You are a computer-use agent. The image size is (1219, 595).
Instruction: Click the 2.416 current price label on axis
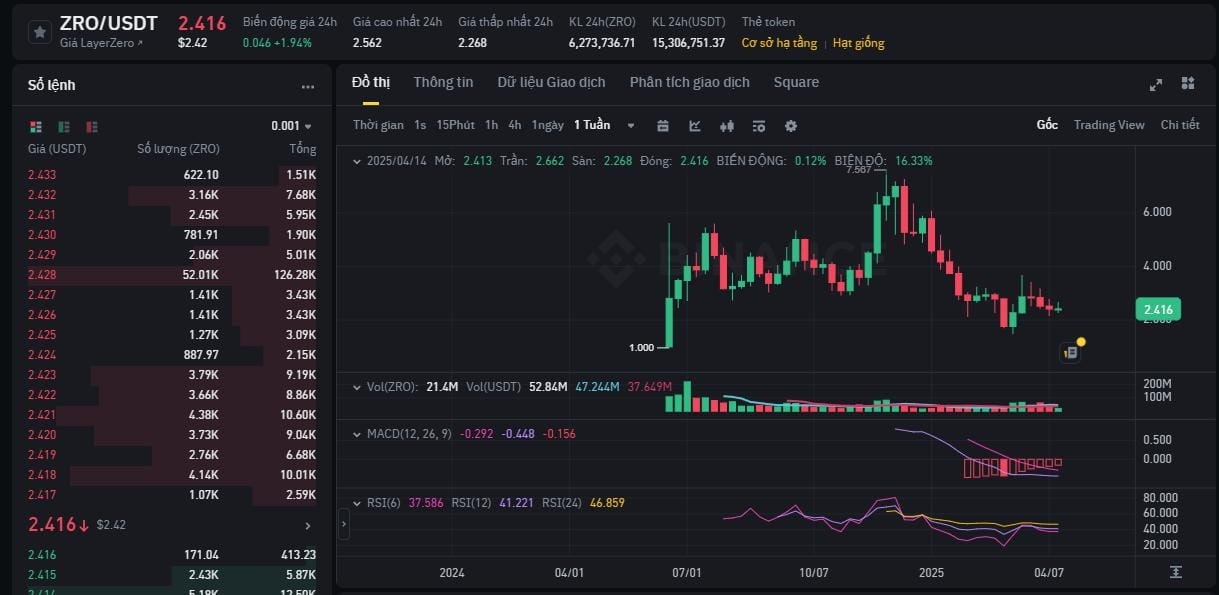pos(1158,310)
